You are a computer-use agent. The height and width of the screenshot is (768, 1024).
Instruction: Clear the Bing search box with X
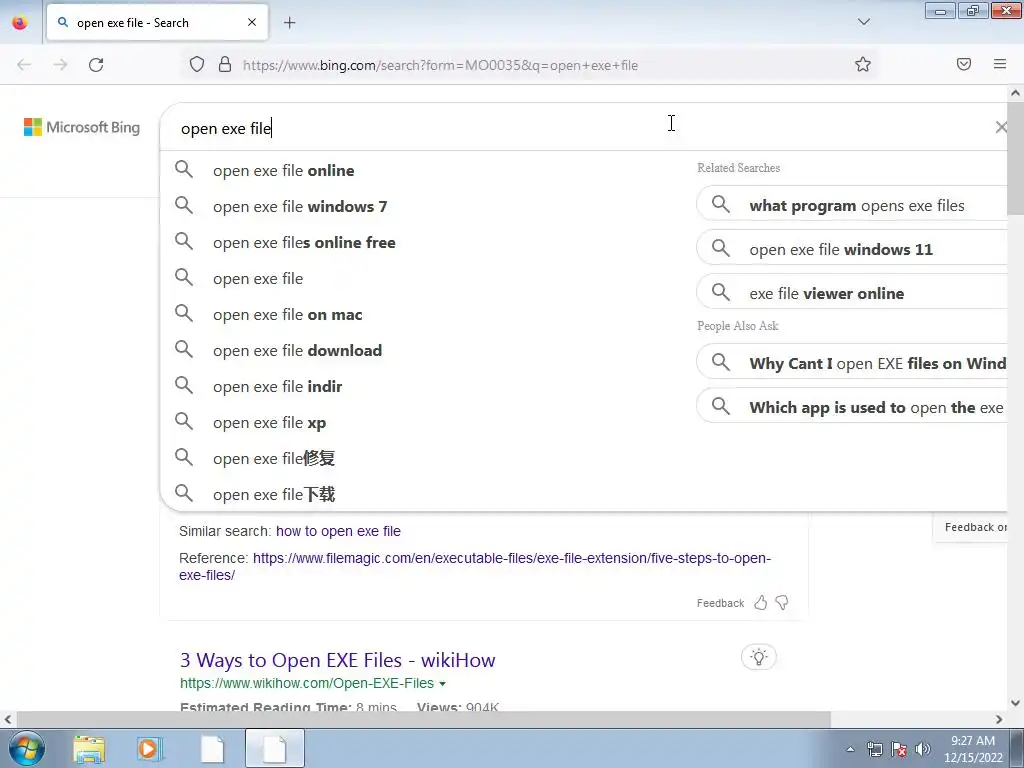1000,127
